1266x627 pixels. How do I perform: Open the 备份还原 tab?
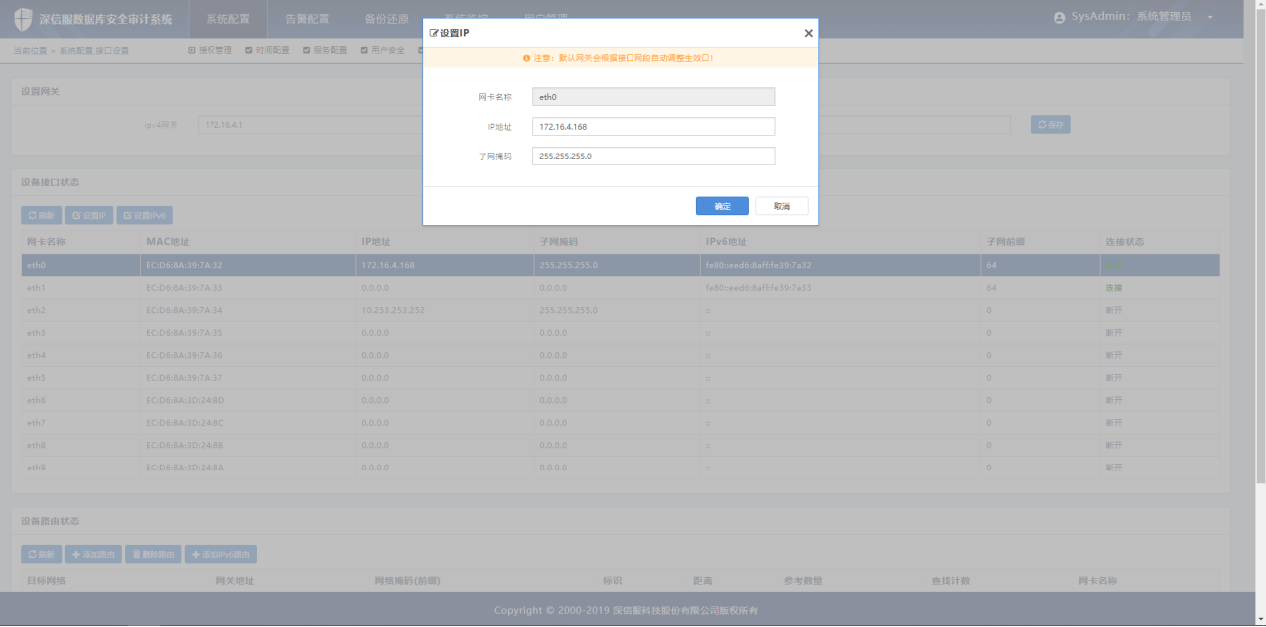point(386,19)
